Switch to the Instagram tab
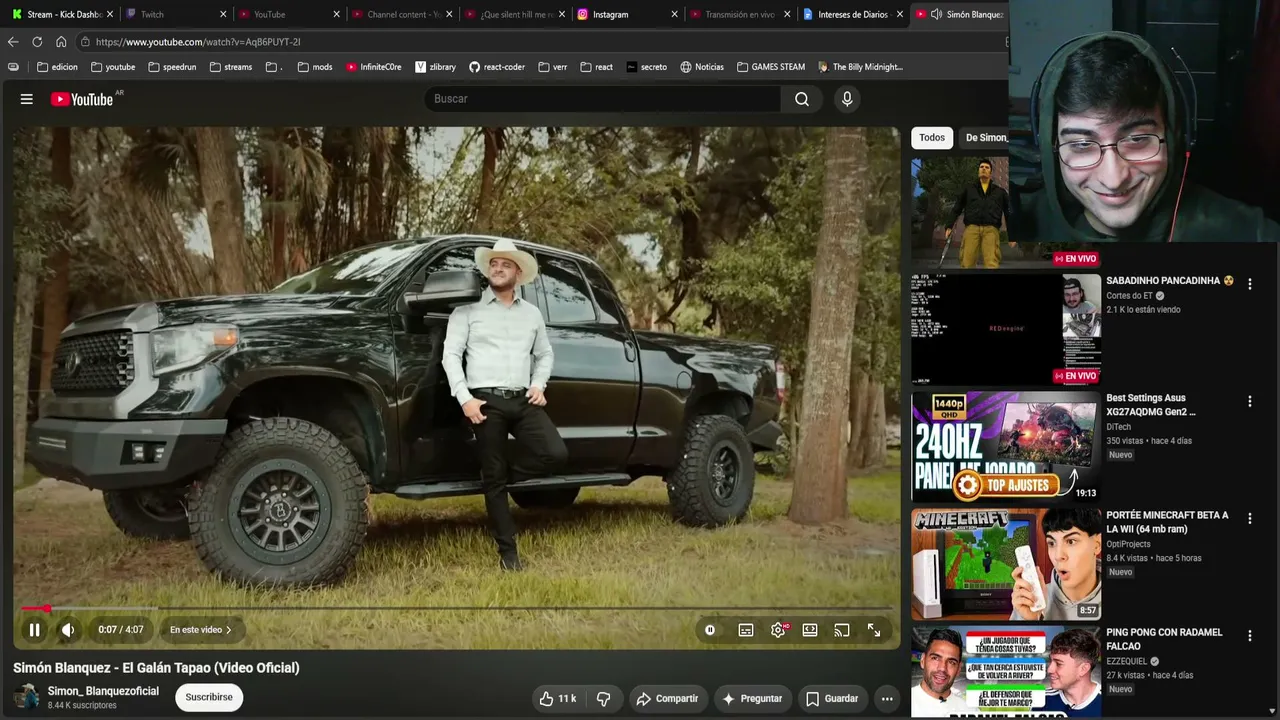The width and height of the screenshot is (1280, 720). pyautogui.click(x=628, y=14)
